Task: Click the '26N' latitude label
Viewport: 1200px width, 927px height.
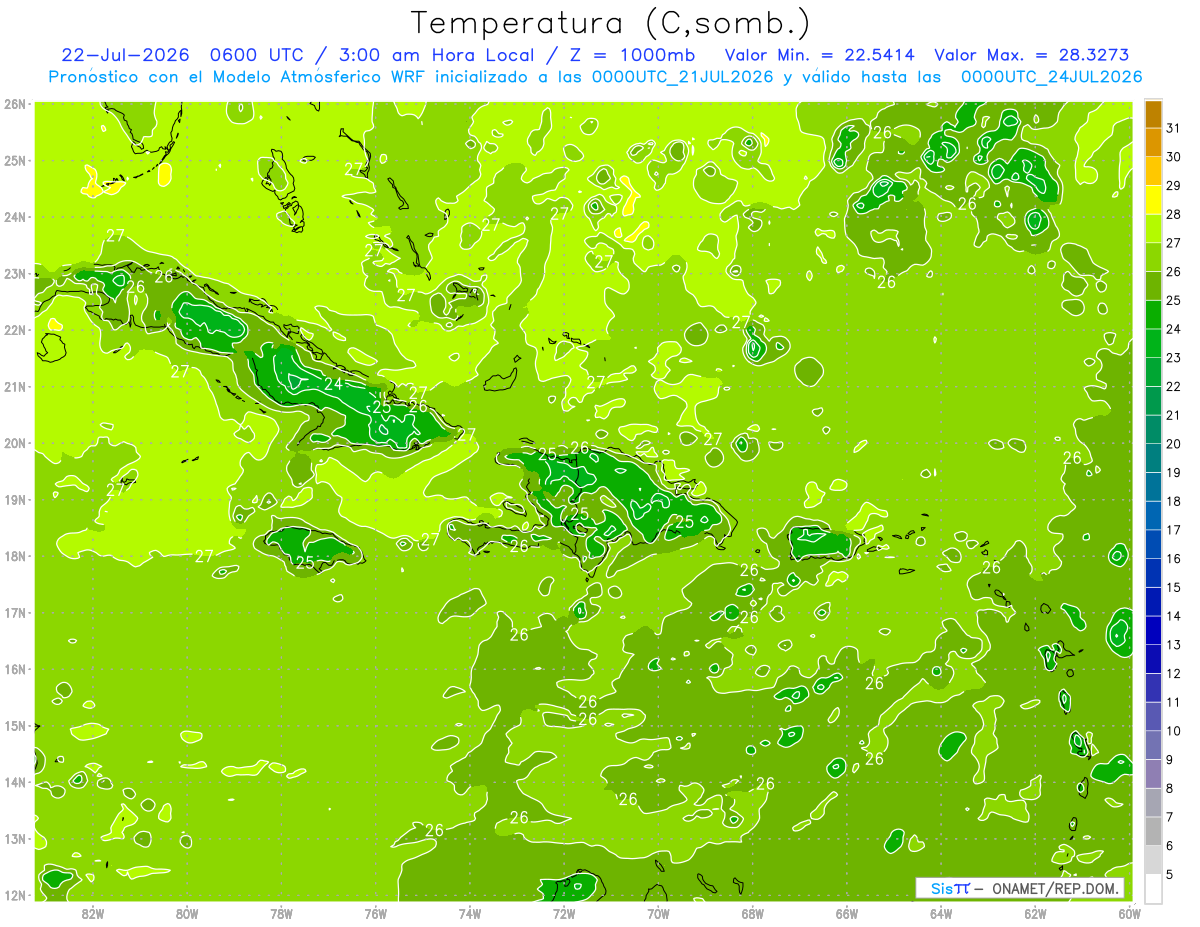Action: pos(16,104)
